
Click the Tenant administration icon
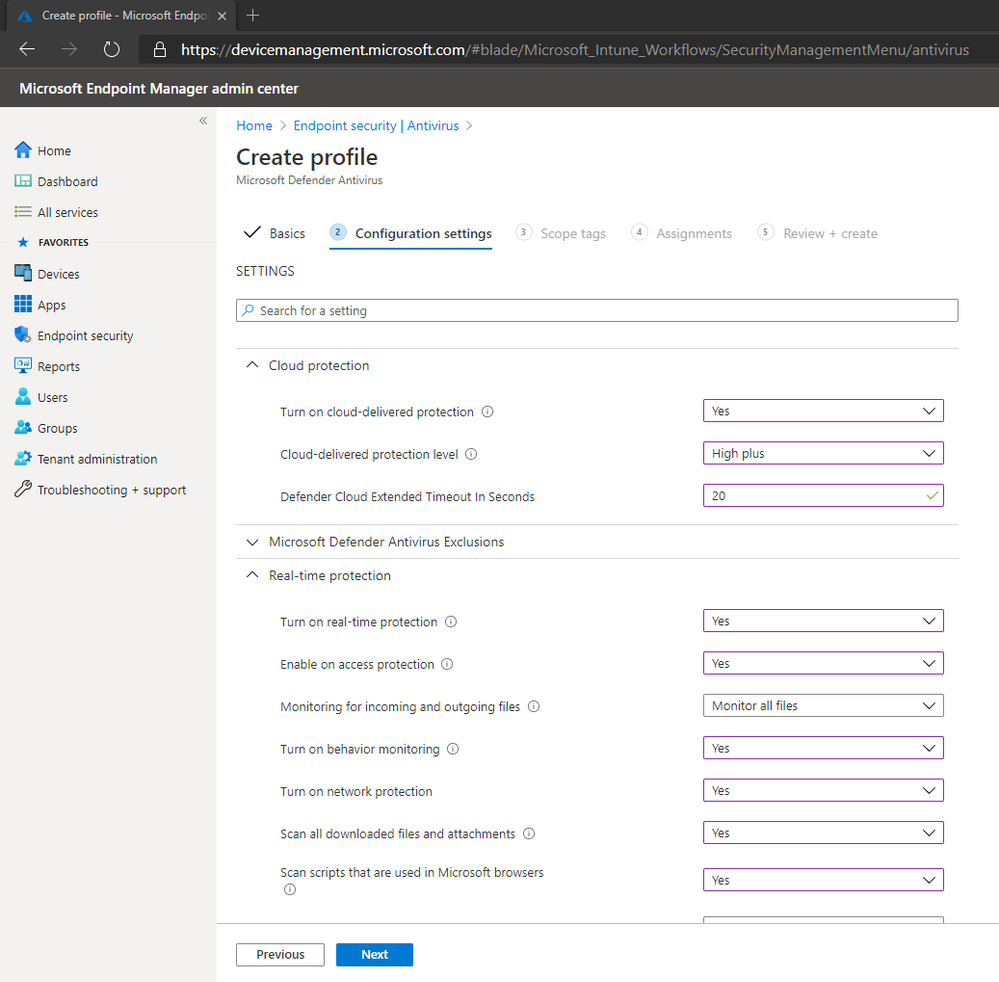pyautogui.click(x=23, y=458)
